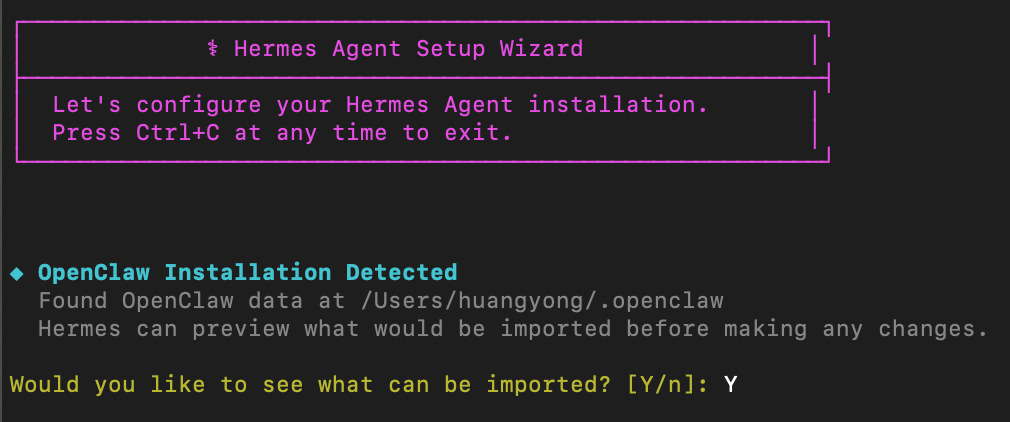Click the typed Y answer at prompt

pyautogui.click(x=730, y=384)
